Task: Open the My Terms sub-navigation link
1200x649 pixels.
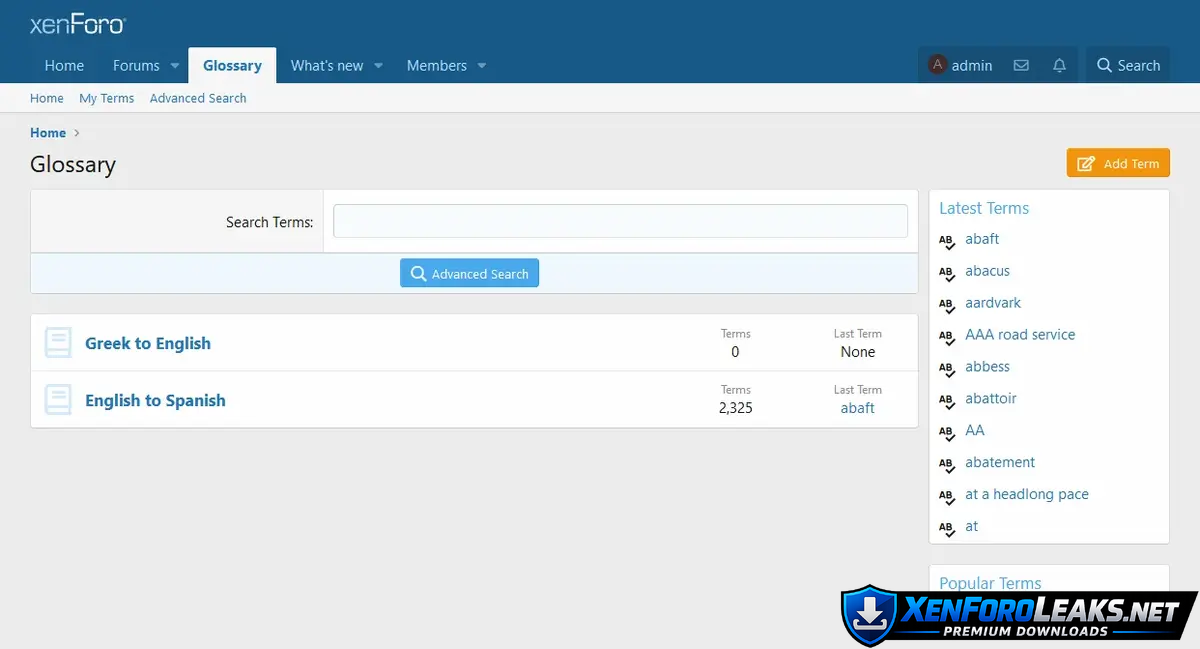Action: coord(106,98)
